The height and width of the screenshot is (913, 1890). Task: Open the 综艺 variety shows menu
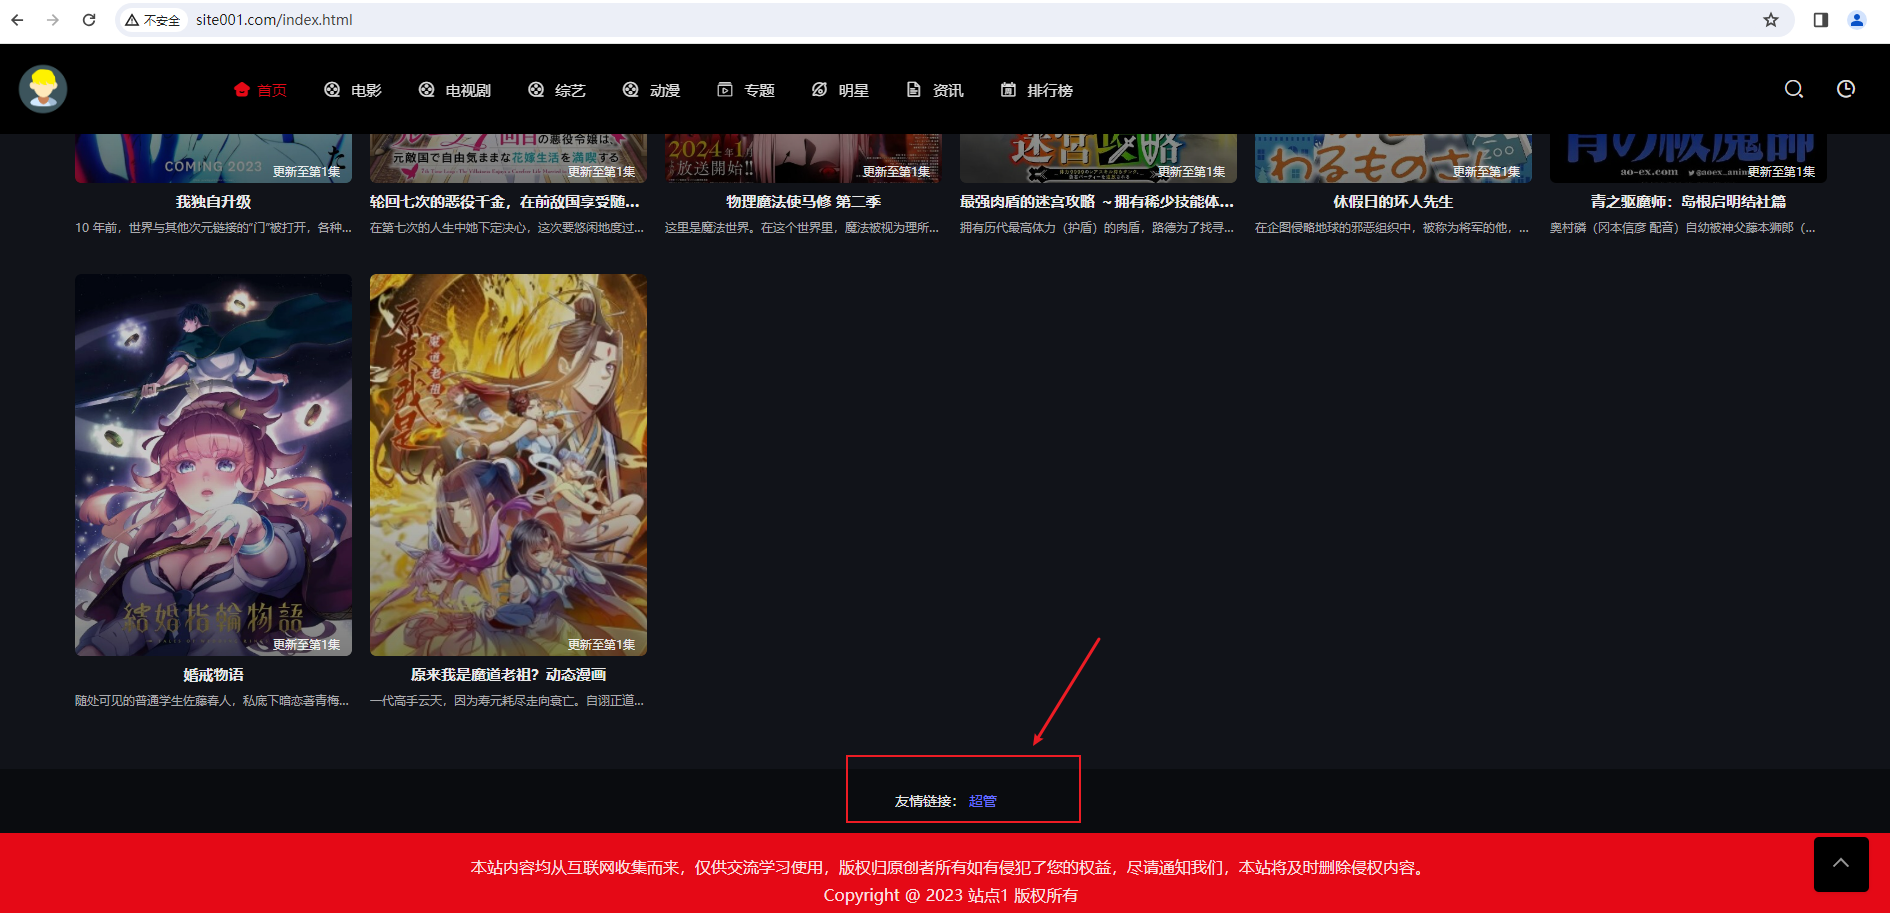(557, 90)
